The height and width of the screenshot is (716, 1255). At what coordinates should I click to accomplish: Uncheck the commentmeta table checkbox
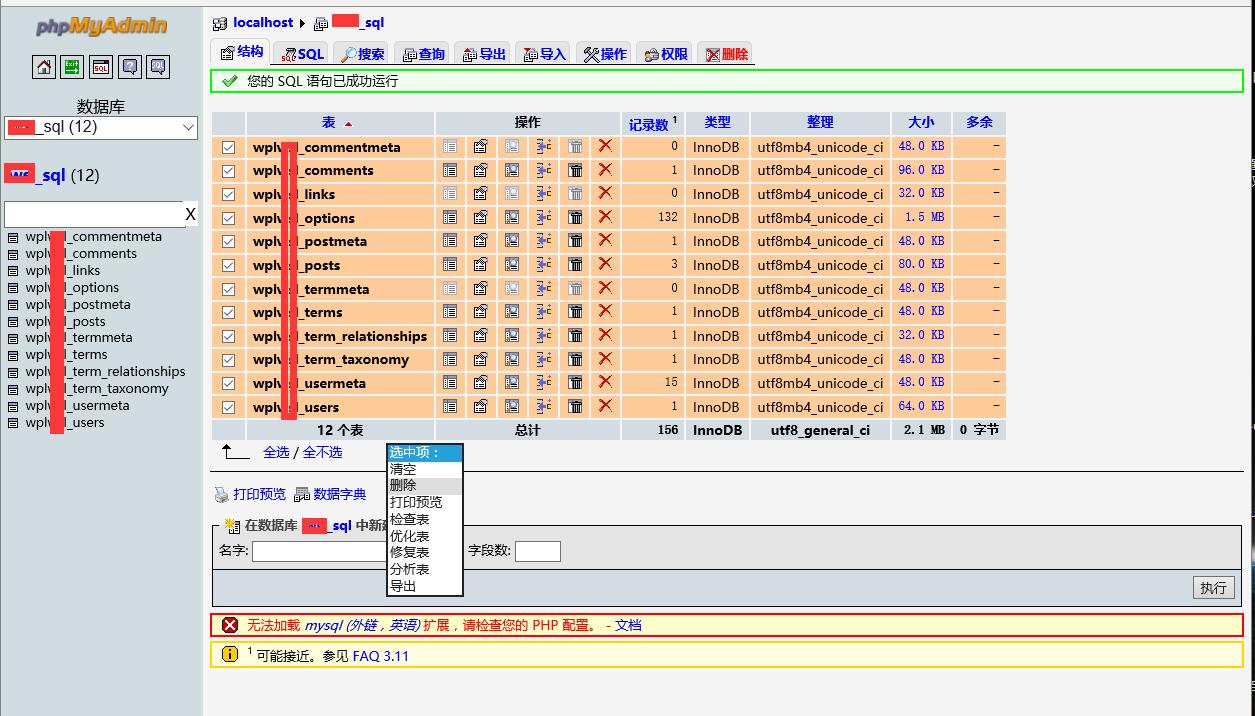[229, 147]
